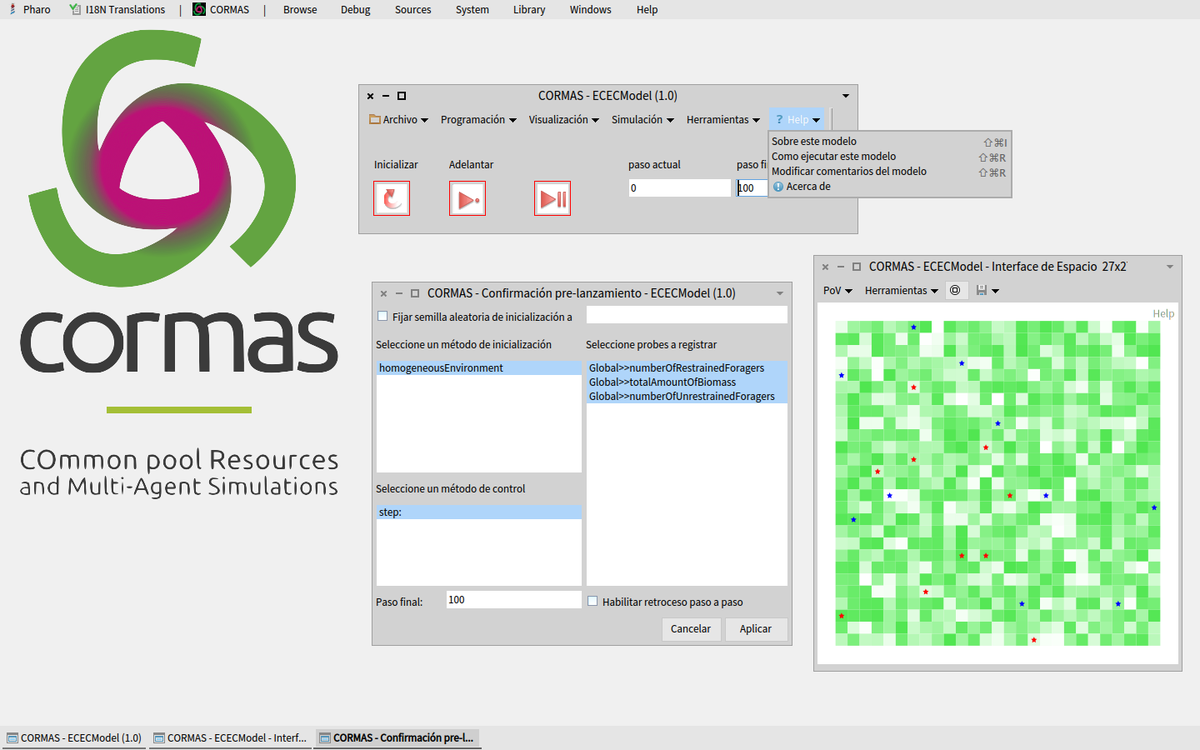The height and width of the screenshot is (750, 1200).
Task: Activate Confirmación pre-l... taskbar item
Action: click(x=398, y=738)
